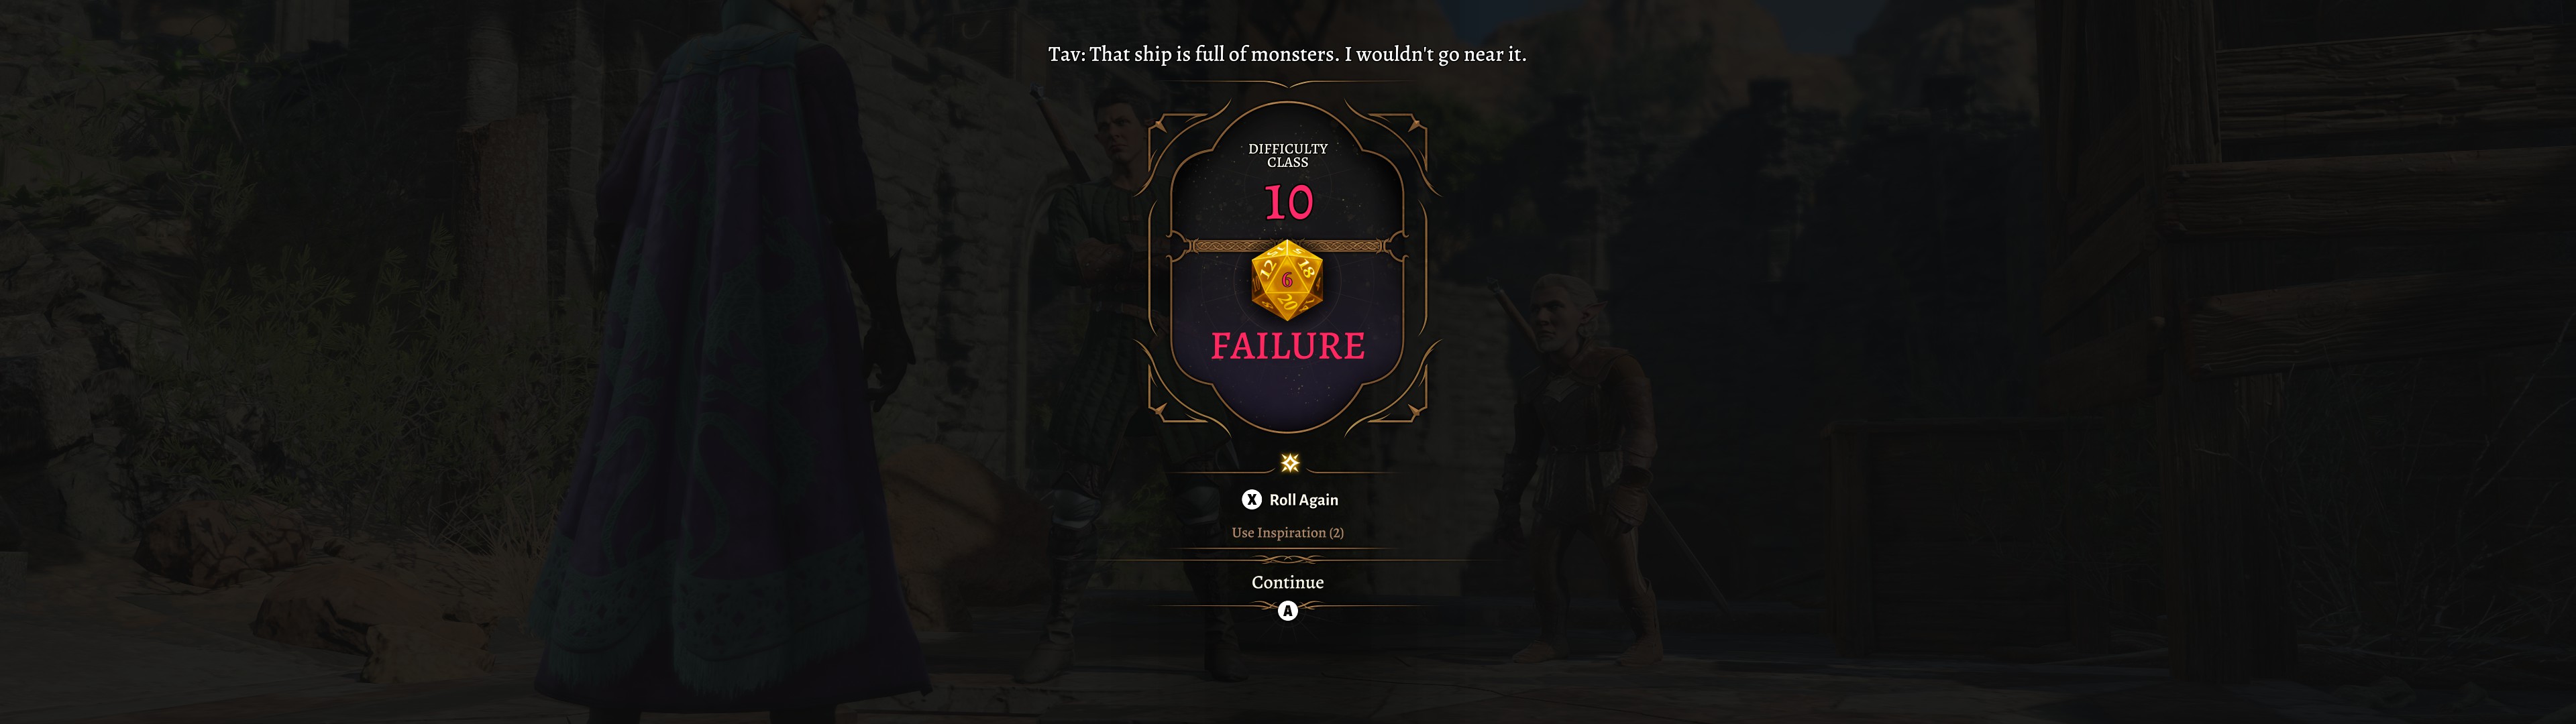The image size is (2576, 724).
Task: Click the difficulty class number 10
Action: (x=1288, y=203)
